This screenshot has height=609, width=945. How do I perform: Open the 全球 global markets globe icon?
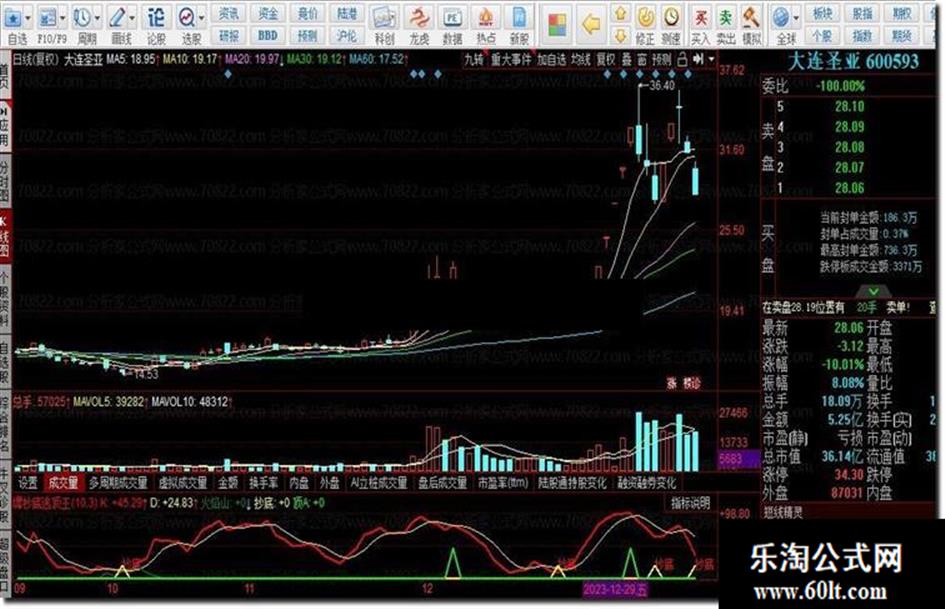pos(781,18)
